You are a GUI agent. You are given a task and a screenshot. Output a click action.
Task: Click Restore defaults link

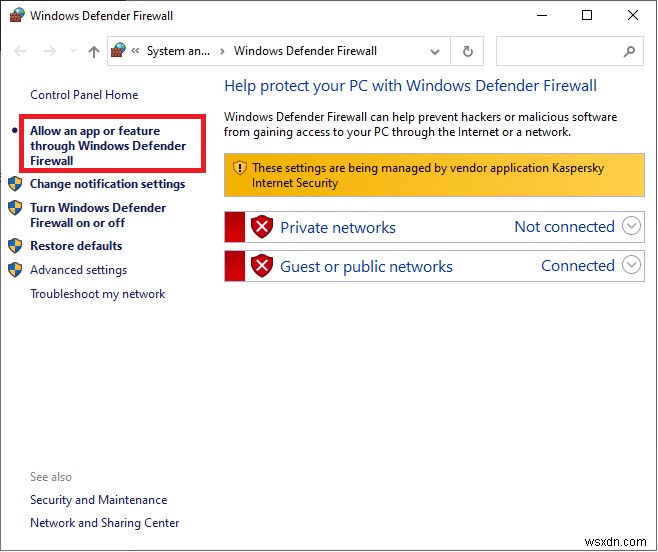[76, 246]
